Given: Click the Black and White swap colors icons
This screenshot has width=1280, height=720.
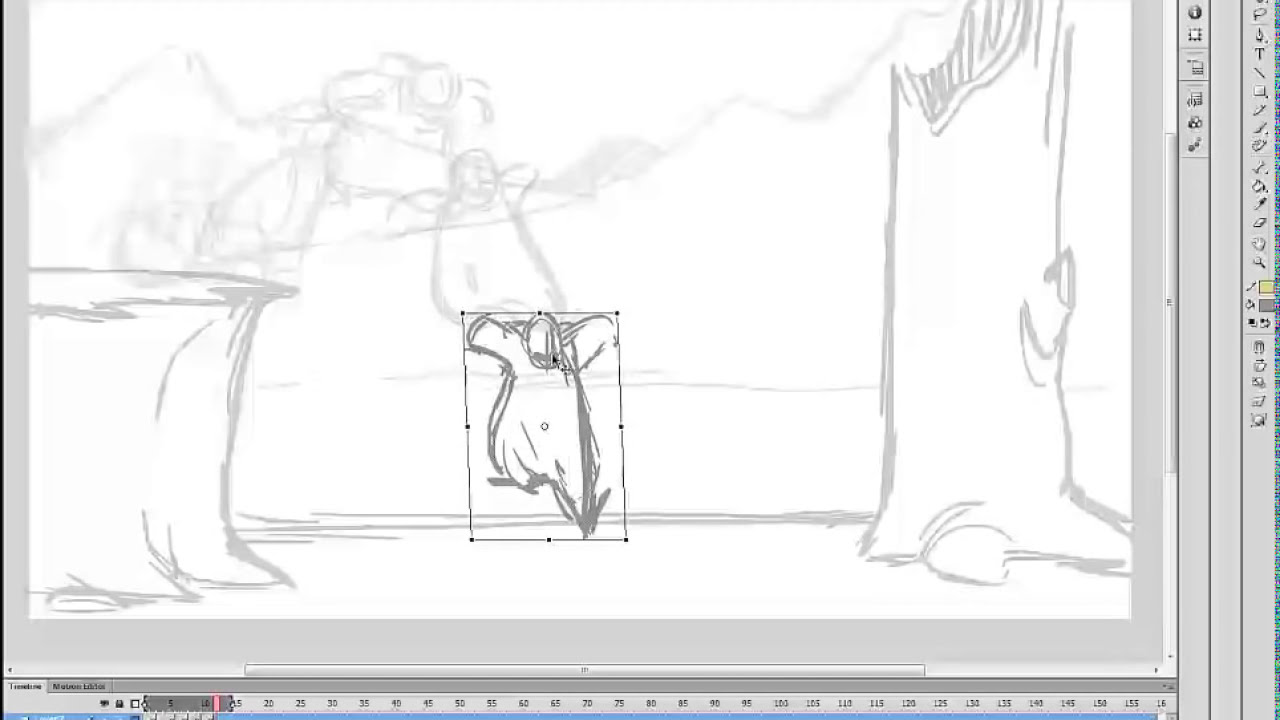Looking at the screenshot, I should [1259, 322].
